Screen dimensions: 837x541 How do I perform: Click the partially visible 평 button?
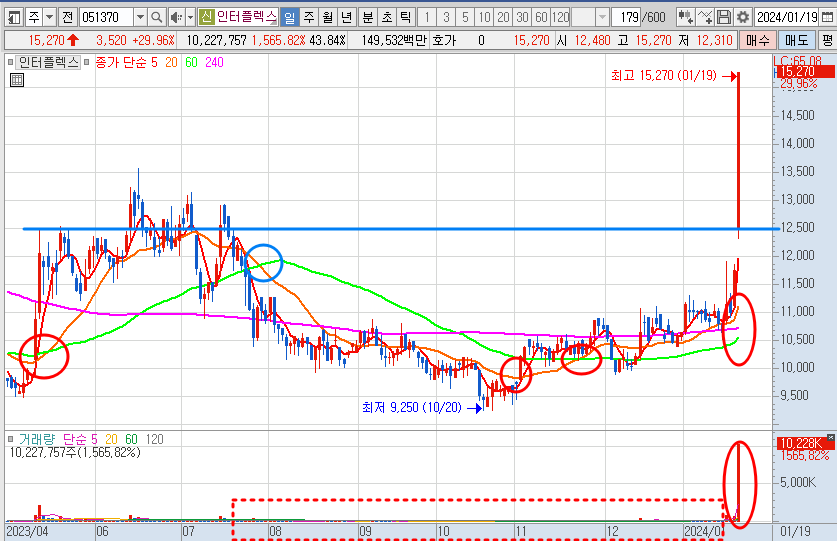tap(827, 40)
